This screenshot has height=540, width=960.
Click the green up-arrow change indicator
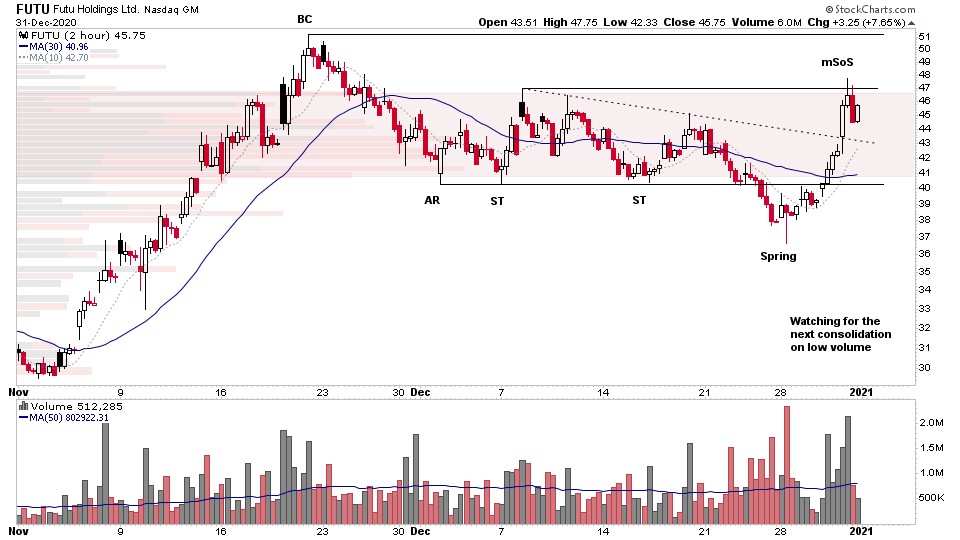click(x=912, y=23)
